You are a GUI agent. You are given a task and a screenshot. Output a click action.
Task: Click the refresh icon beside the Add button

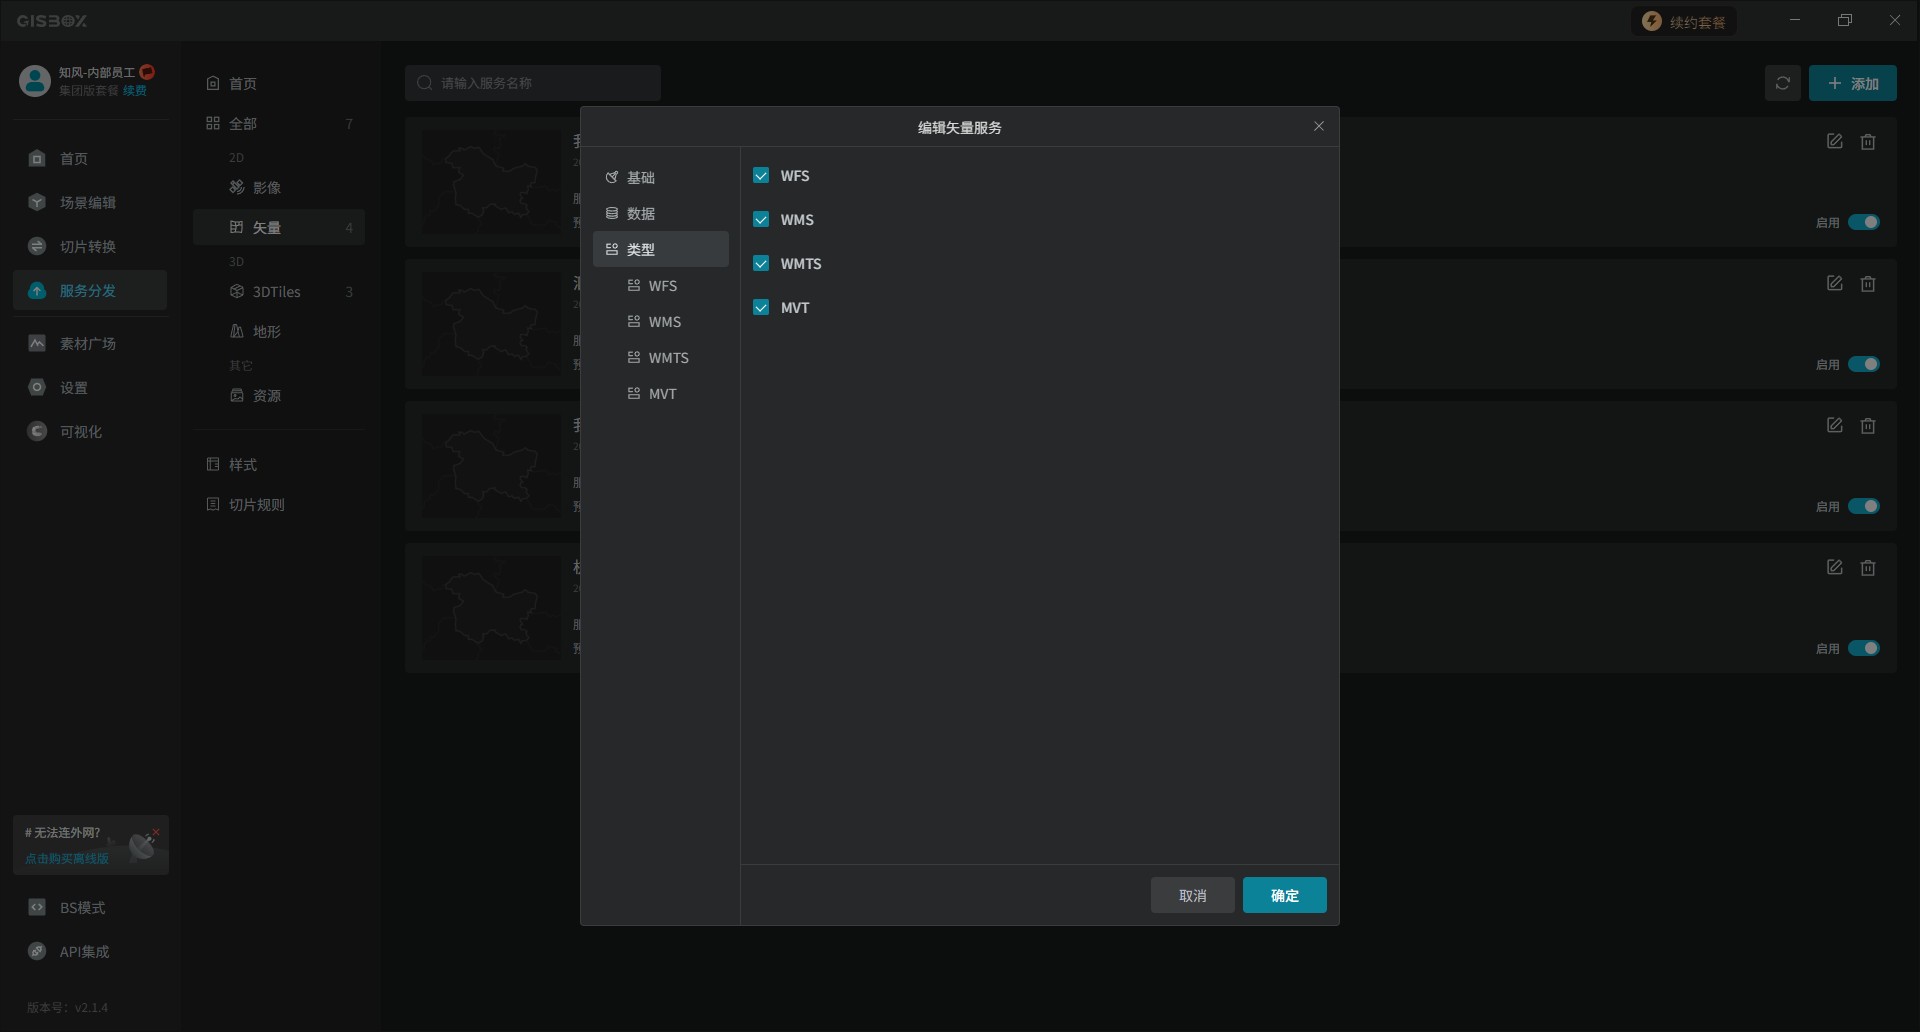(x=1782, y=84)
